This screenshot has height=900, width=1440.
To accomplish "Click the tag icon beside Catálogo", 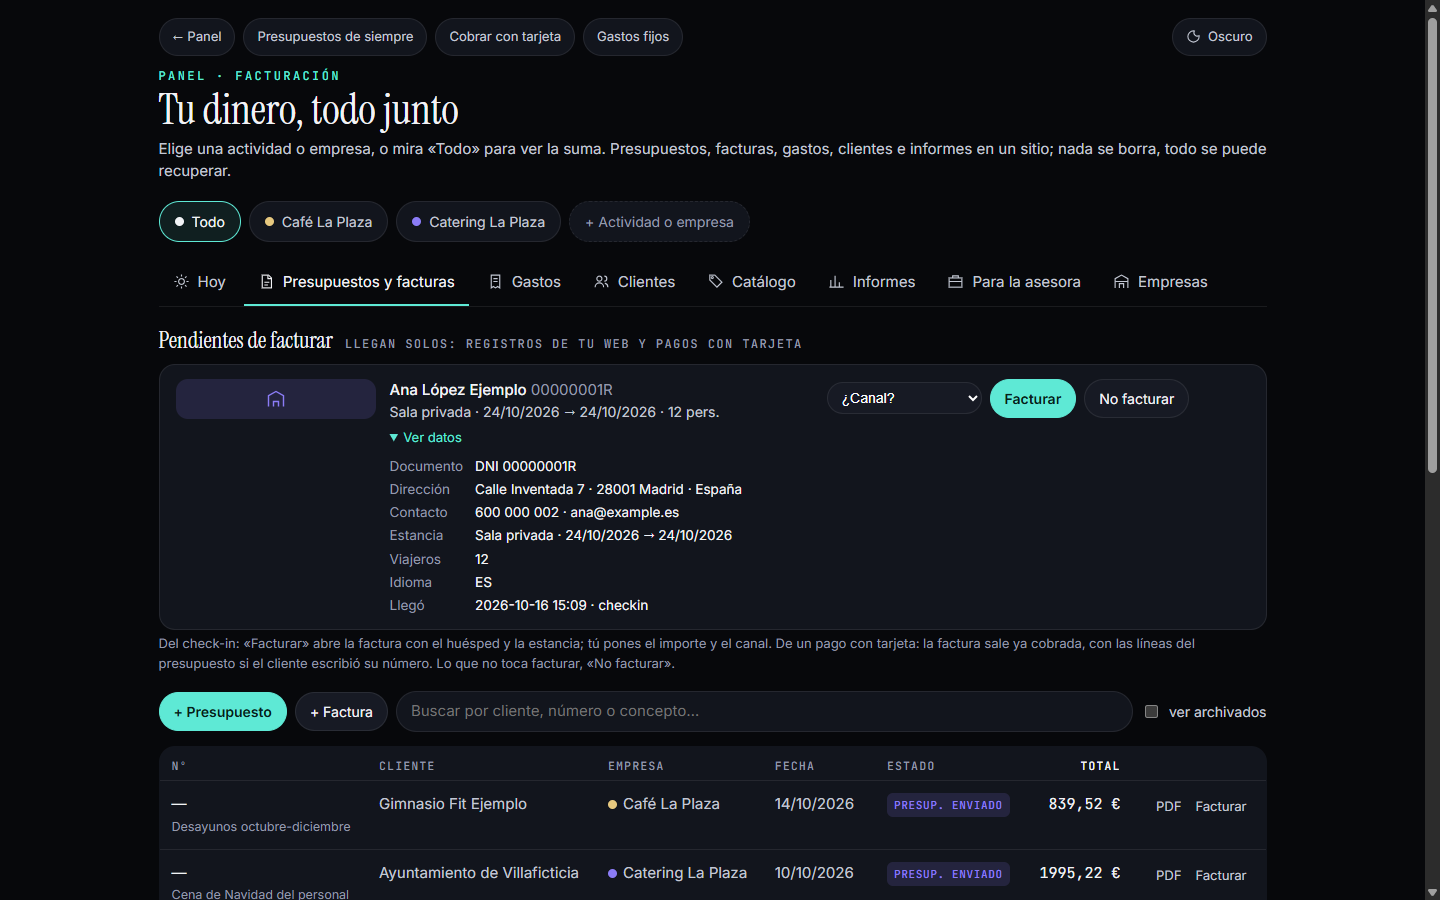I will pos(715,282).
